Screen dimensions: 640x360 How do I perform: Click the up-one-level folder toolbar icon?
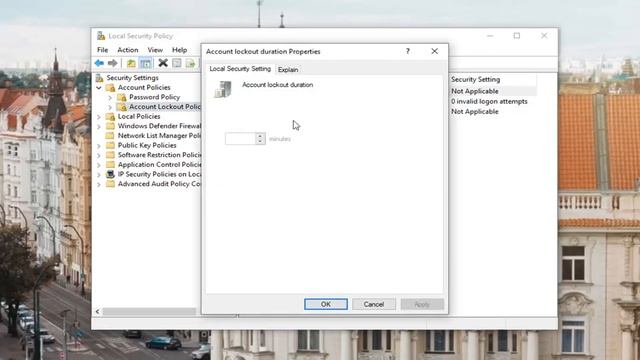coord(131,63)
